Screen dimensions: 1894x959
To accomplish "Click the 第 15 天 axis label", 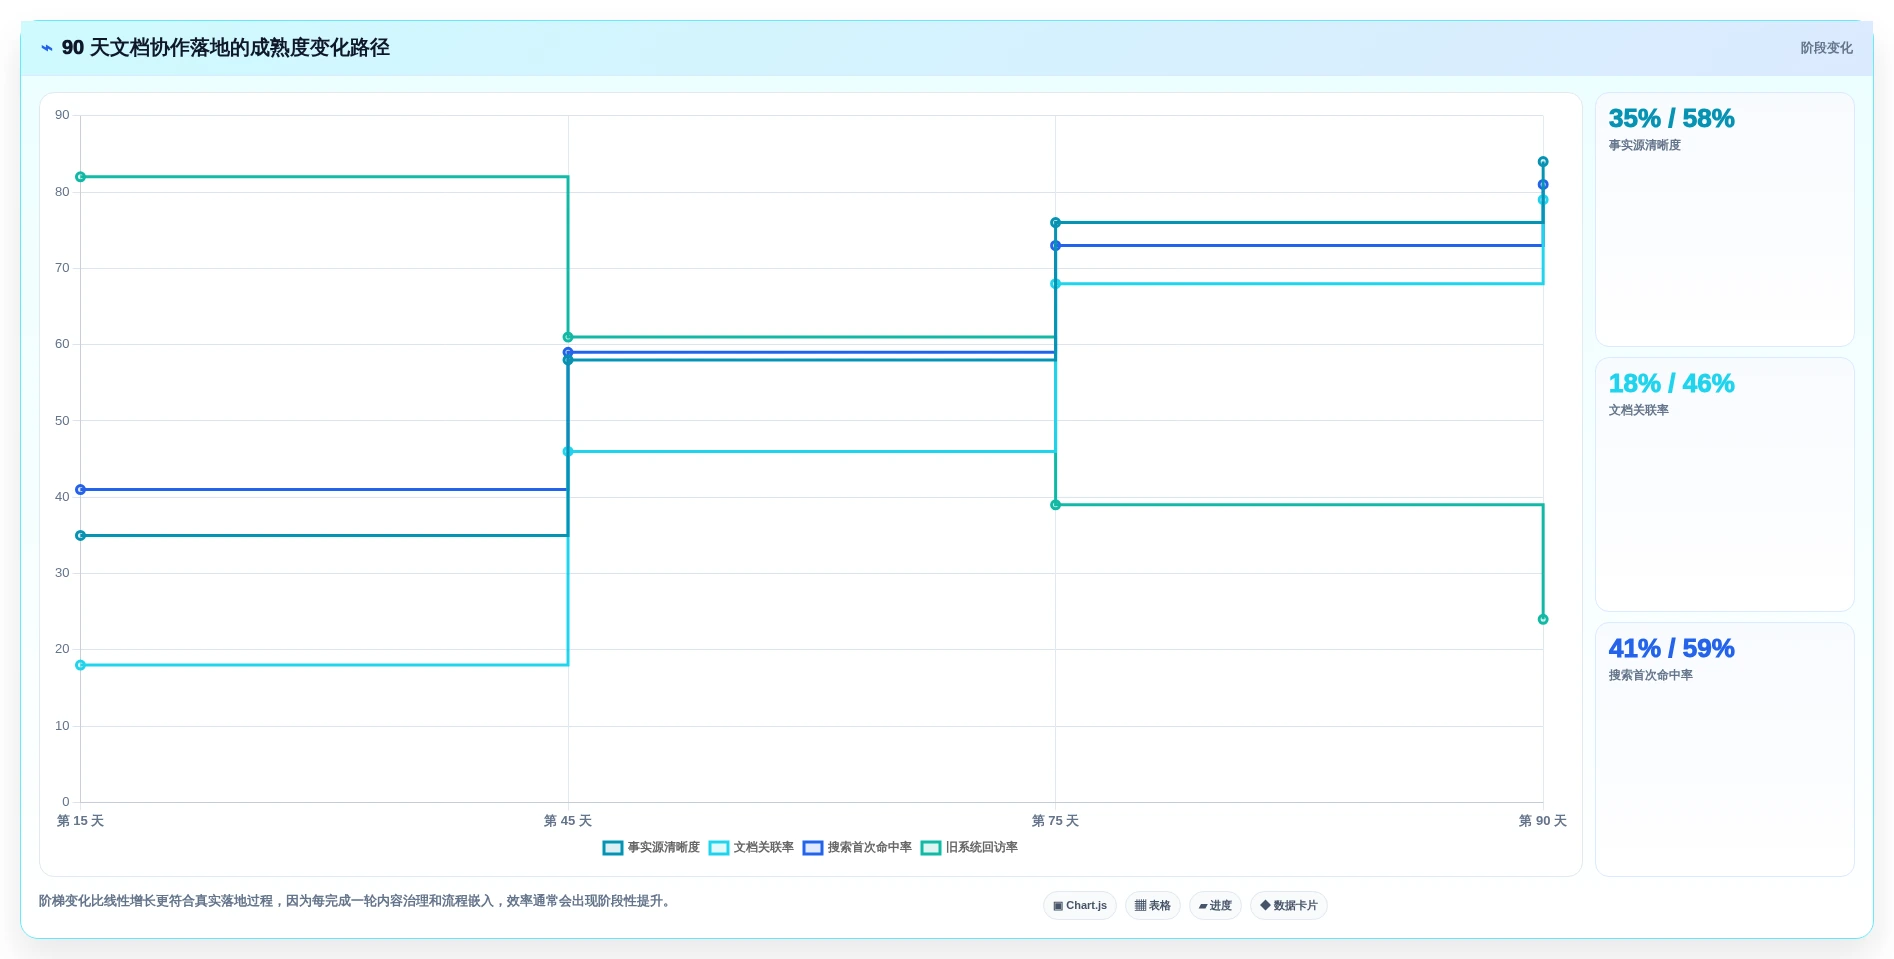I will [80, 821].
